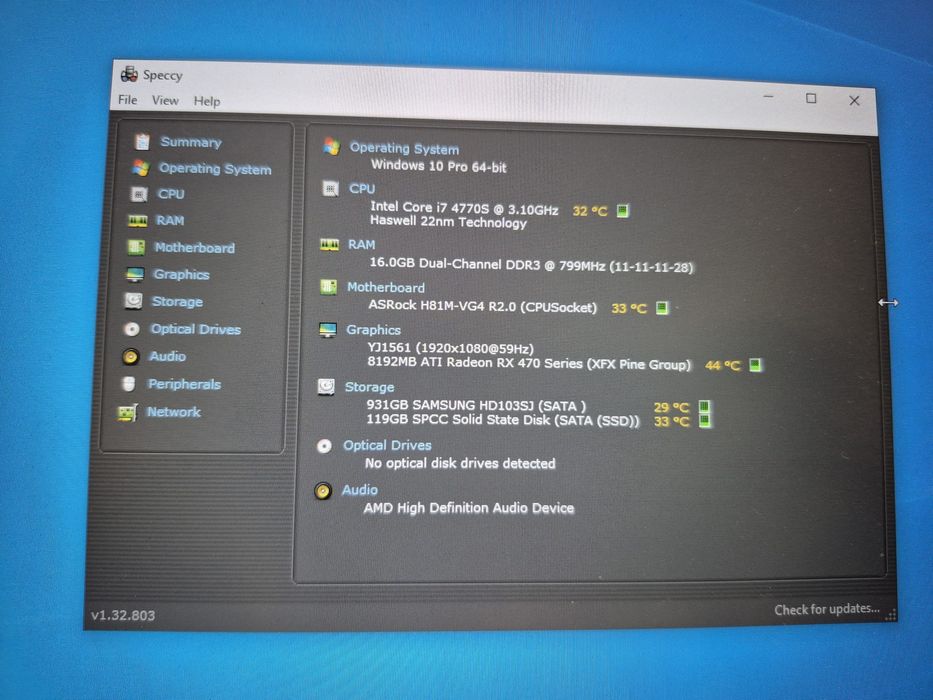This screenshot has height=700, width=933.
Task: Go to the Motherboard sidebar section
Action: pyautogui.click(x=195, y=248)
